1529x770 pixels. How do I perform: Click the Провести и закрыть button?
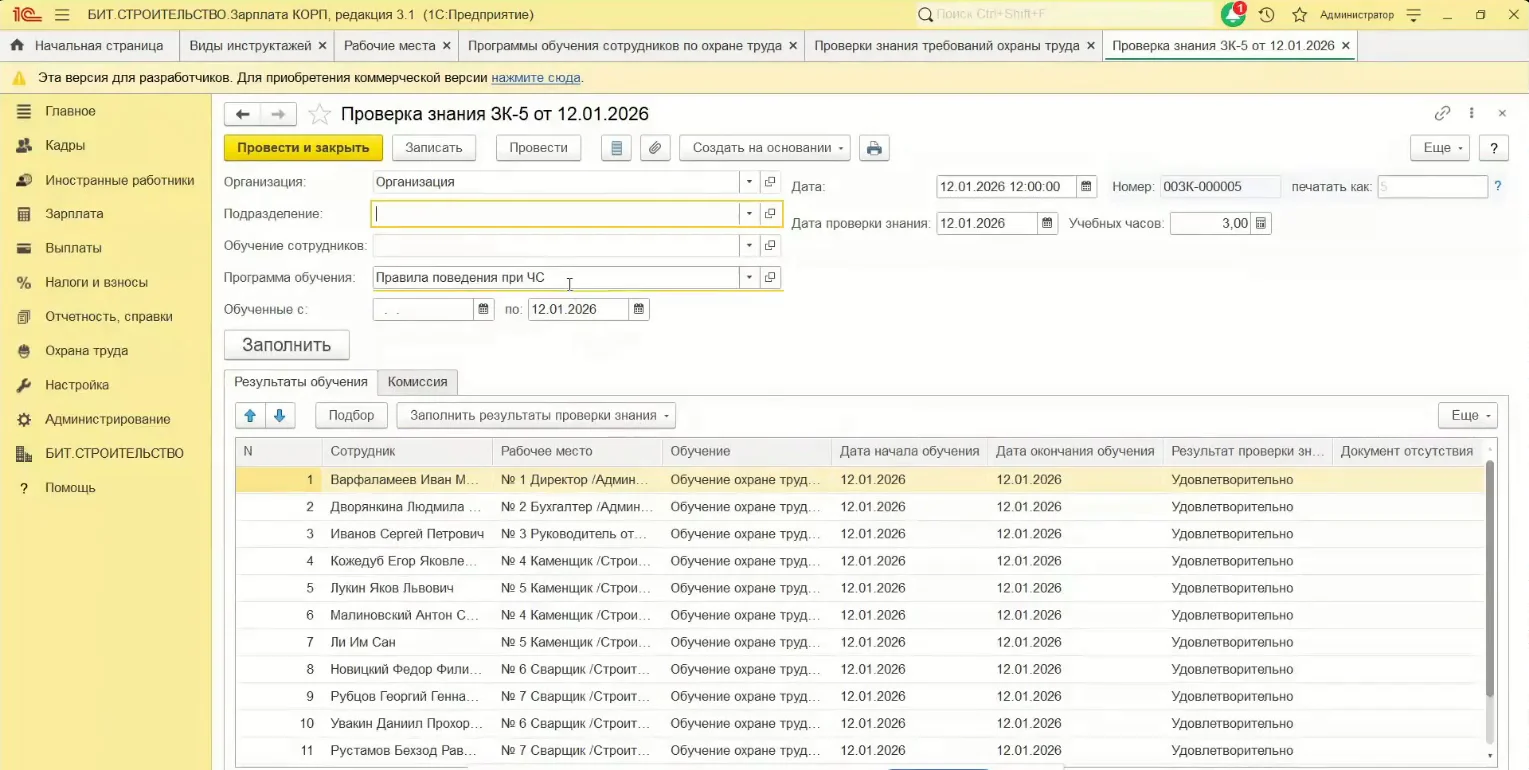pos(303,148)
